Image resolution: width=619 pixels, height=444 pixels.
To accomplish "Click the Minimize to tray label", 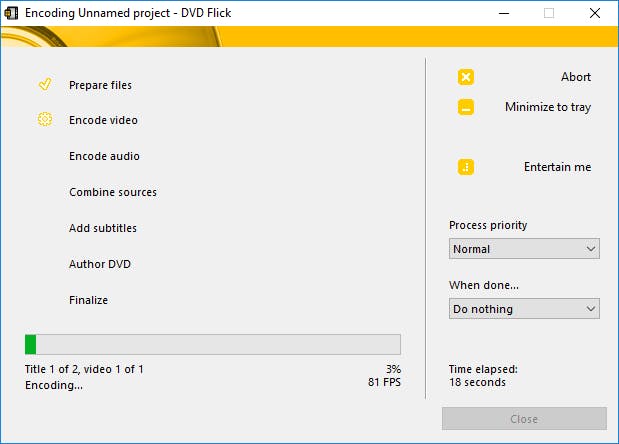I will click(547, 107).
